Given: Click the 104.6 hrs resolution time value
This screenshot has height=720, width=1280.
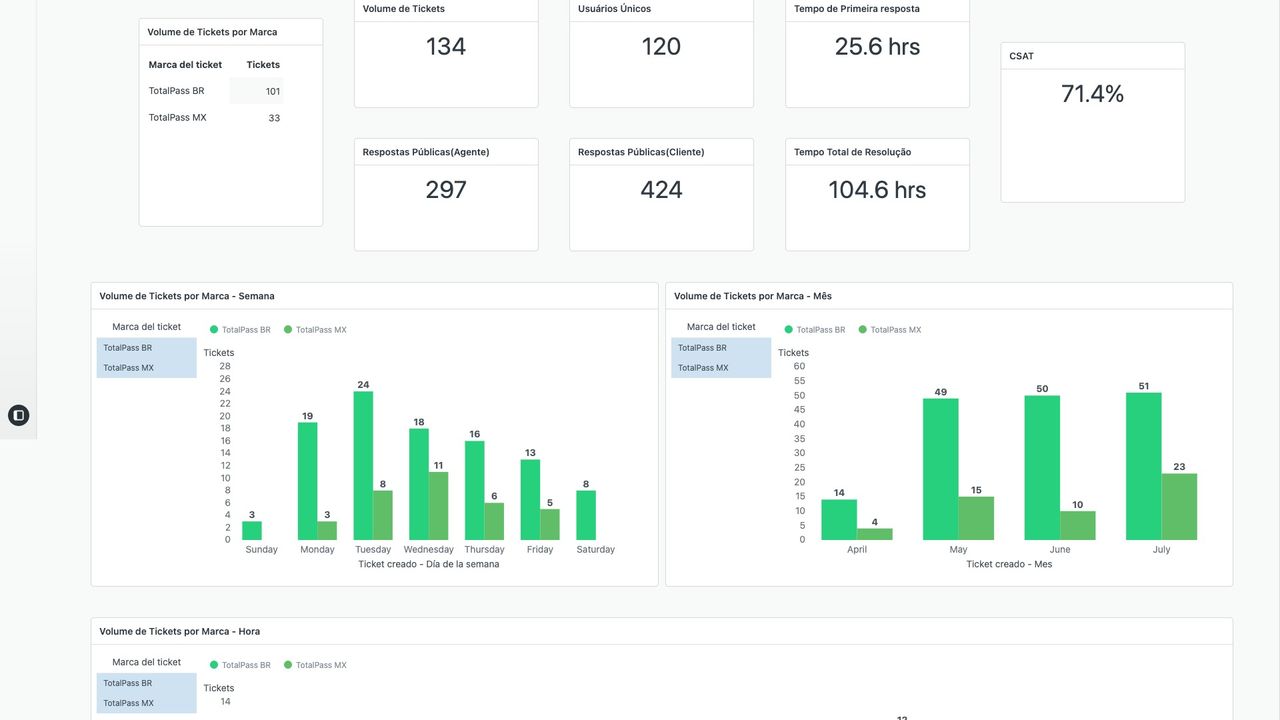Looking at the screenshot, I should pyautogui.click(x=877, y=190).
